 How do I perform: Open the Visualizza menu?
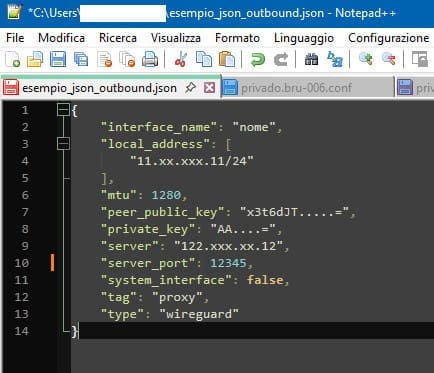176,38
